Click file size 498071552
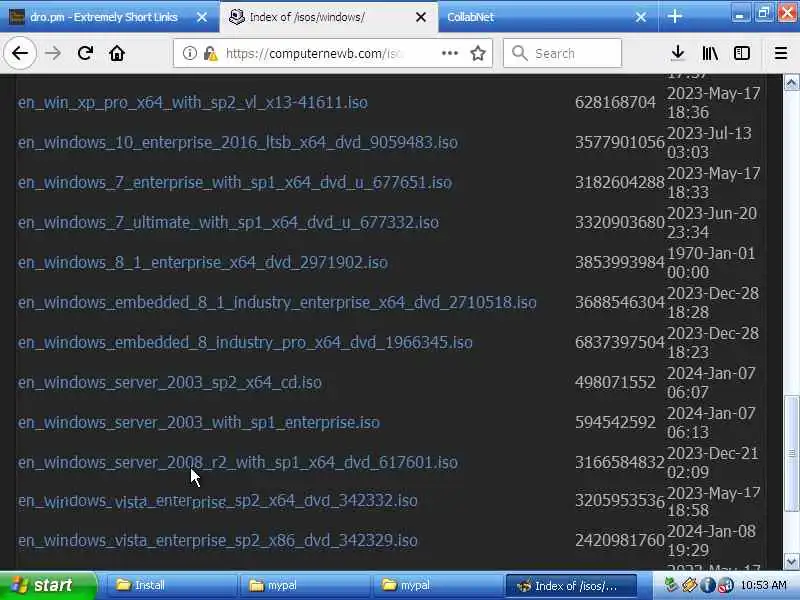 tap(615, 383)
